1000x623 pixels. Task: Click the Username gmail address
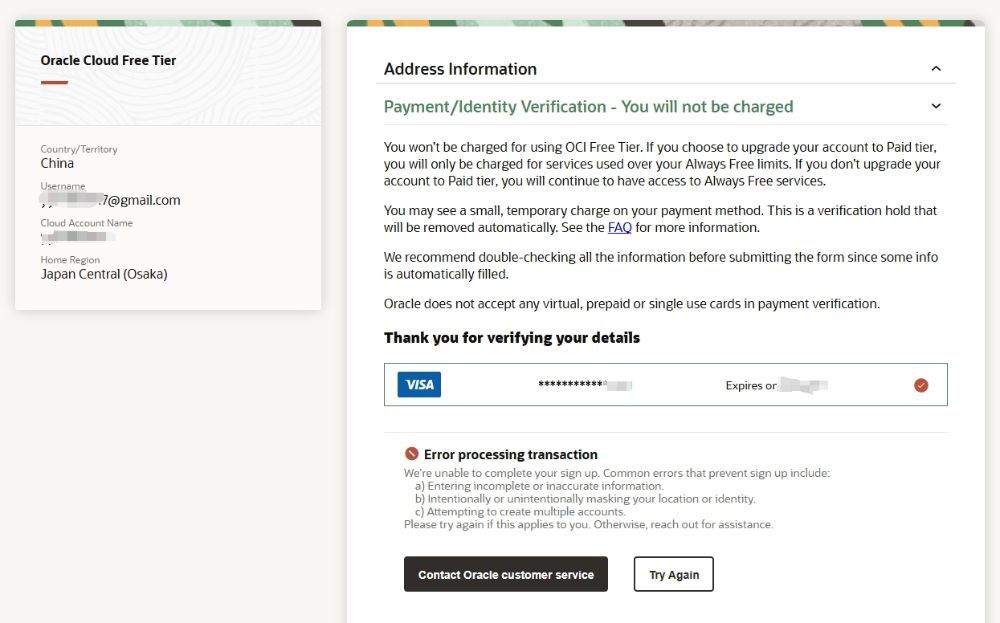pyautogui.click(x=110, y=200)
